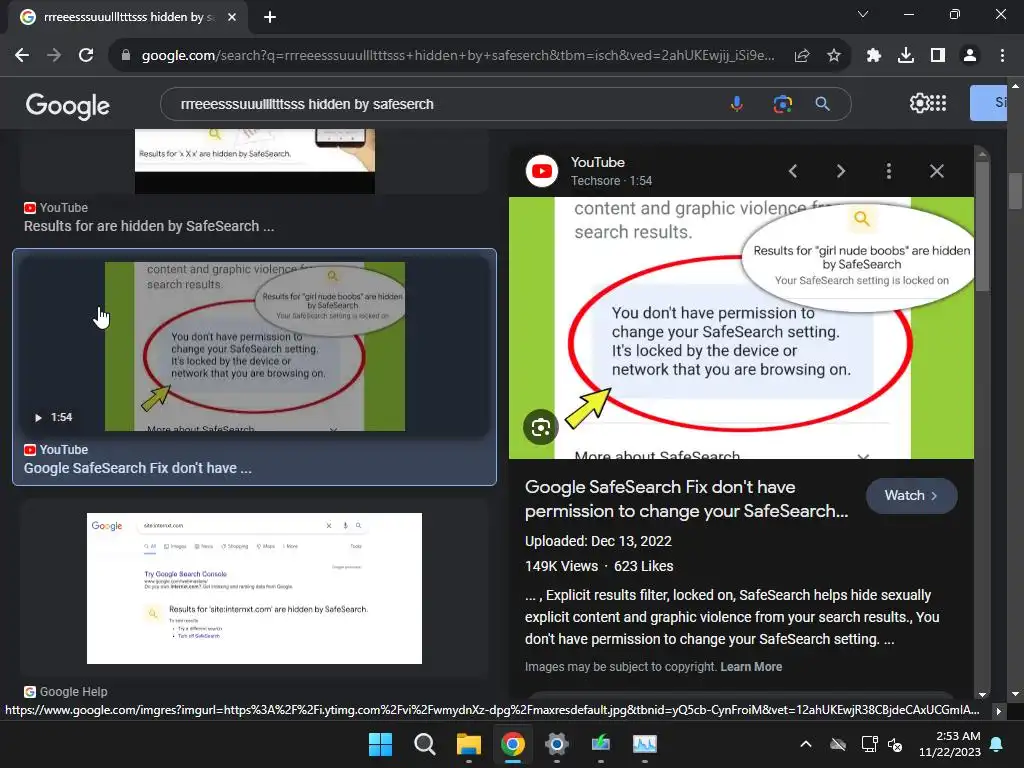Viewport: 1024px width, 768px height.
Task: Click the muted volume tray icon
Action: [895, 744]
